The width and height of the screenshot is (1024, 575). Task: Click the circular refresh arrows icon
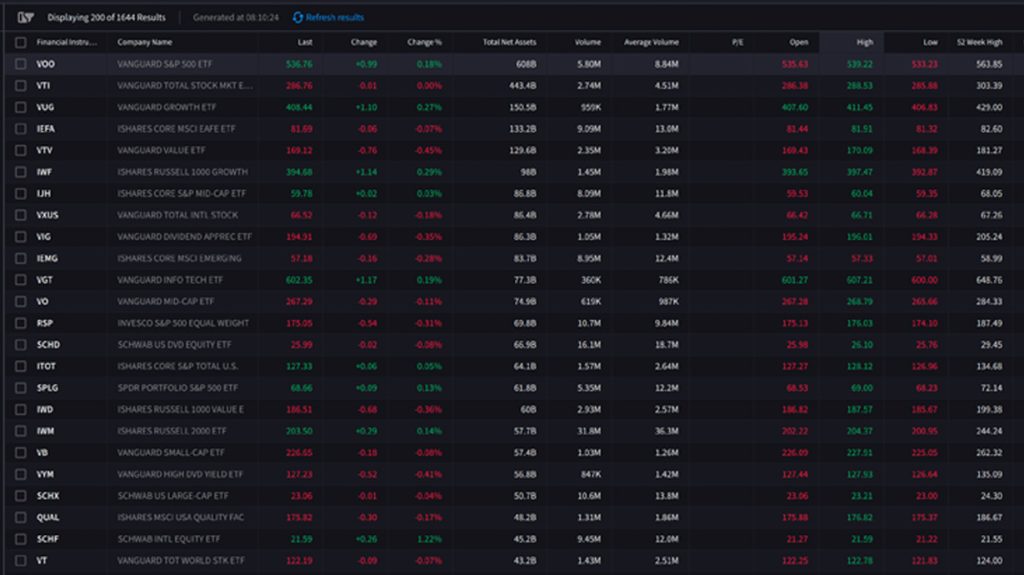pos(298,18)
